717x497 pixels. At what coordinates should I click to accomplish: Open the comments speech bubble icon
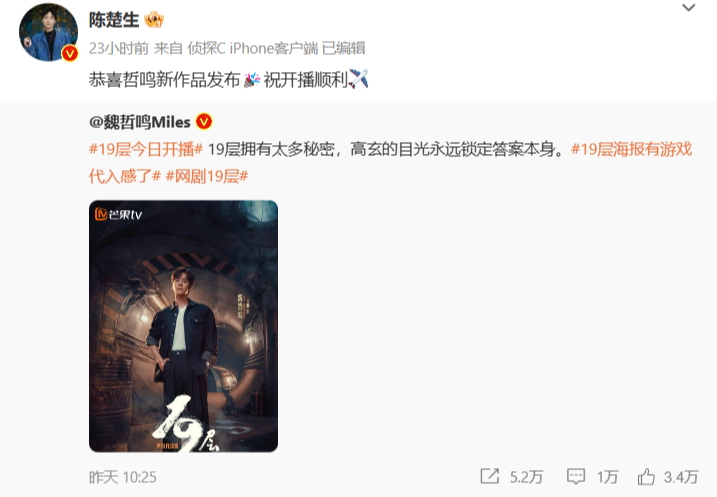click(x=576, y=476)
